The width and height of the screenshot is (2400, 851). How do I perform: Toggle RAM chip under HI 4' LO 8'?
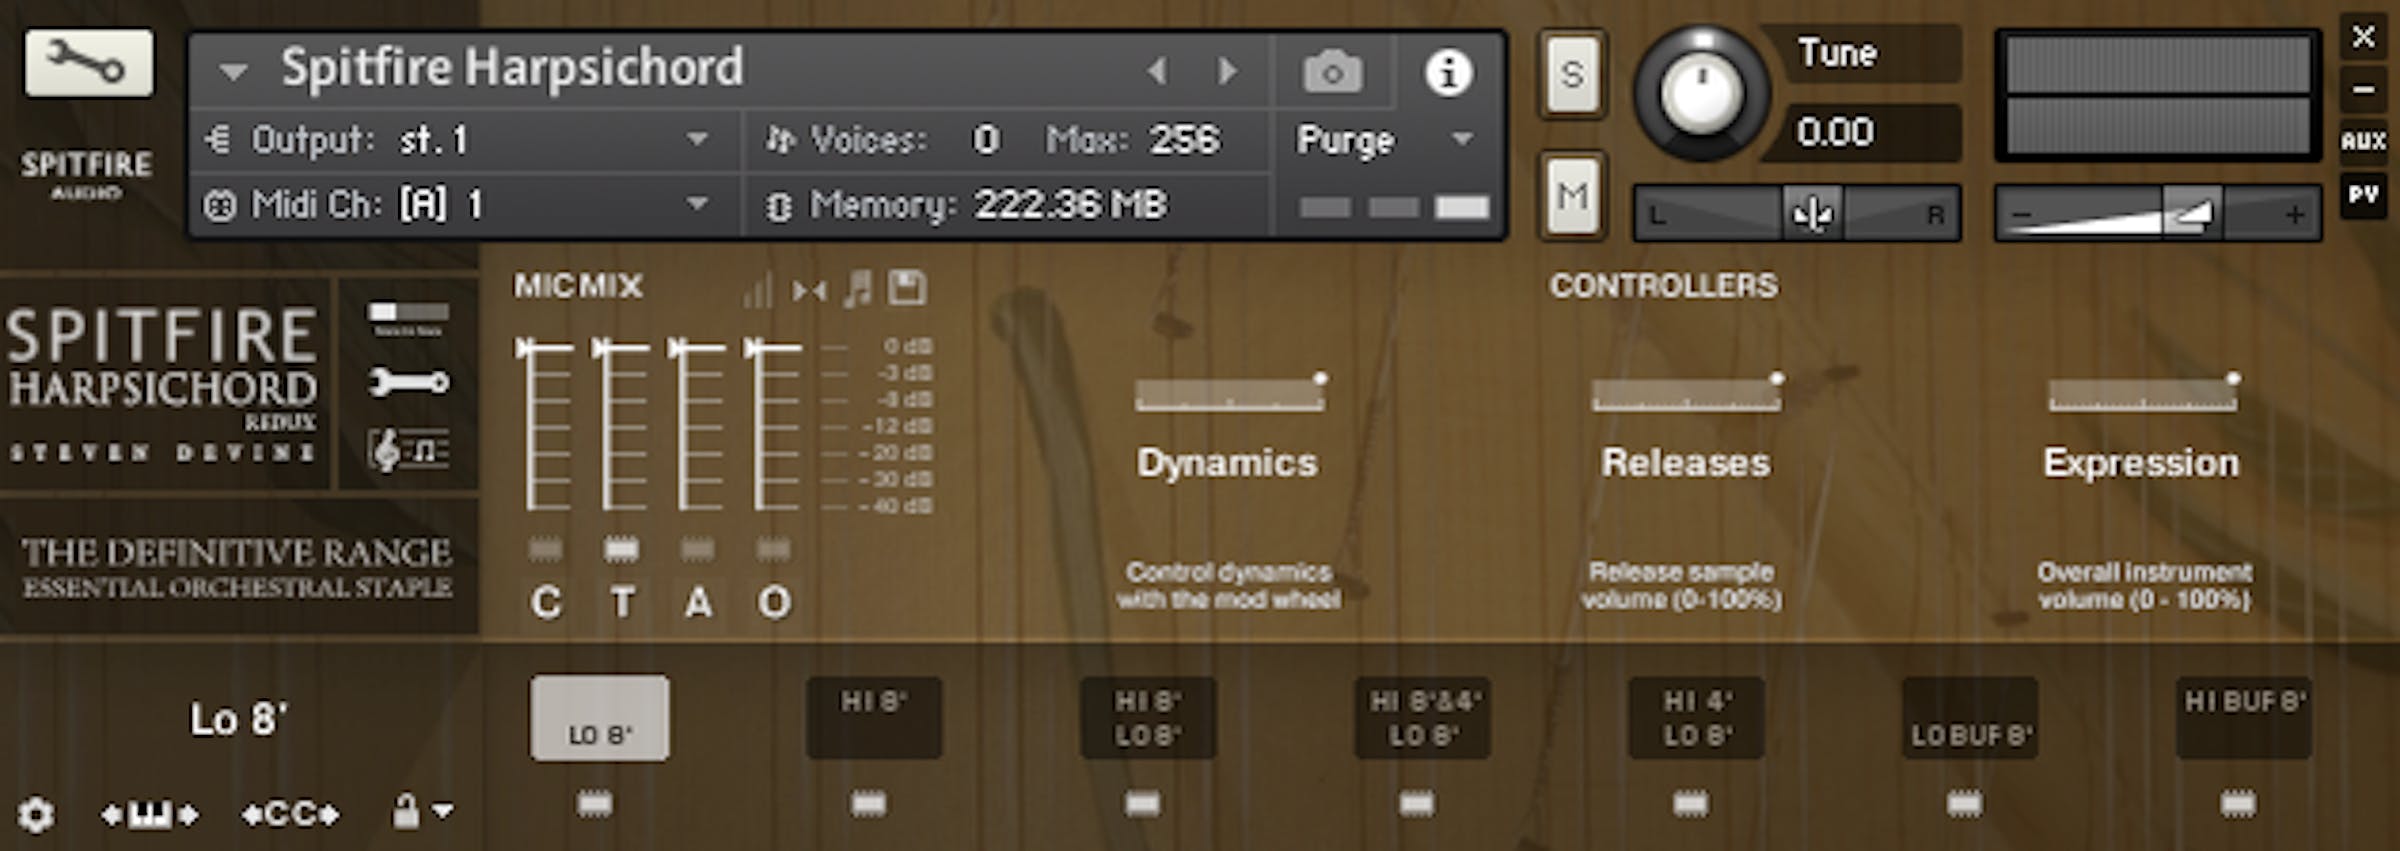pyautogui.click(x=1690, y=804)
